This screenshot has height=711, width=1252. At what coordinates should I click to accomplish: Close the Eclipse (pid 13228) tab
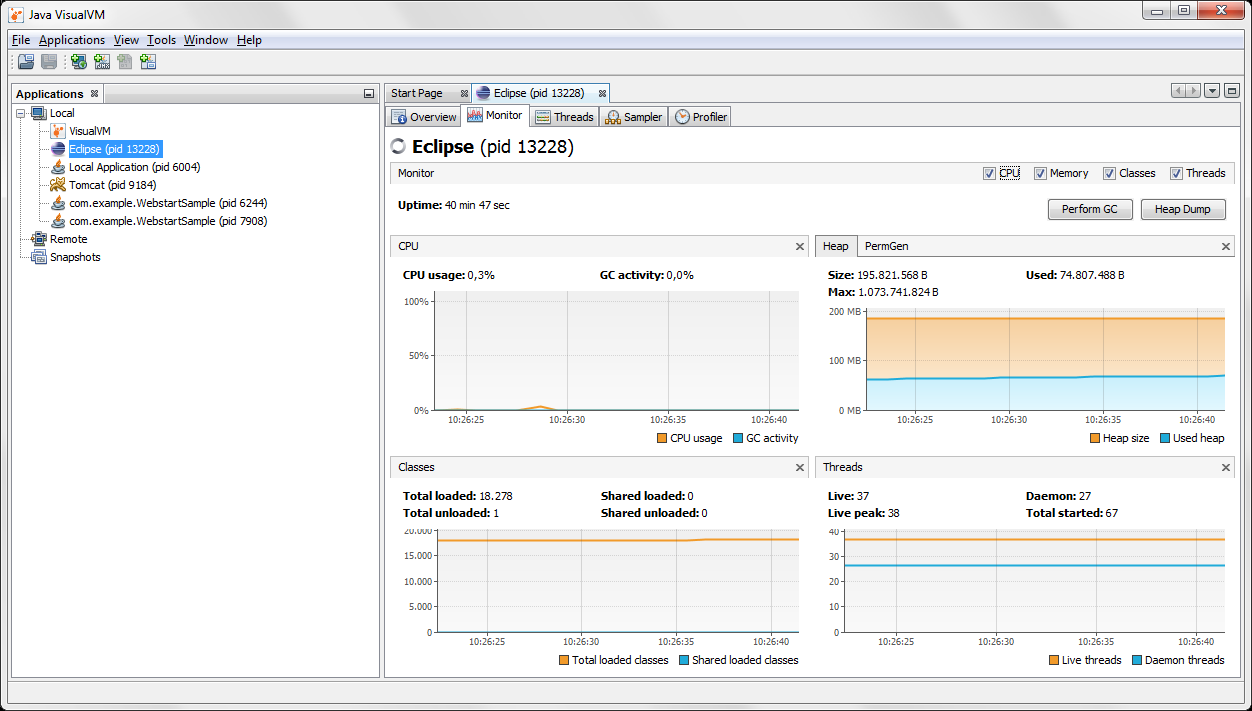point(601,93)
